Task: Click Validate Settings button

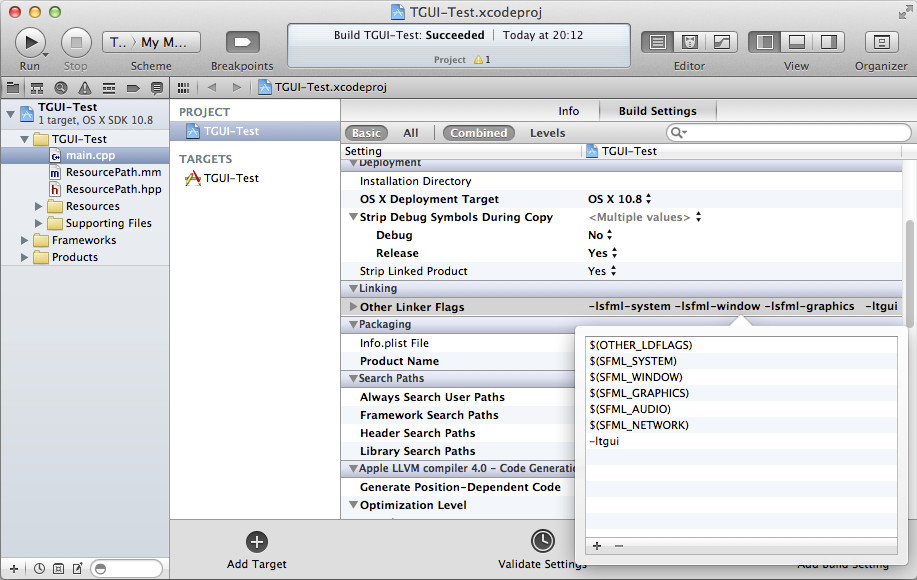Action: point(543,550)
